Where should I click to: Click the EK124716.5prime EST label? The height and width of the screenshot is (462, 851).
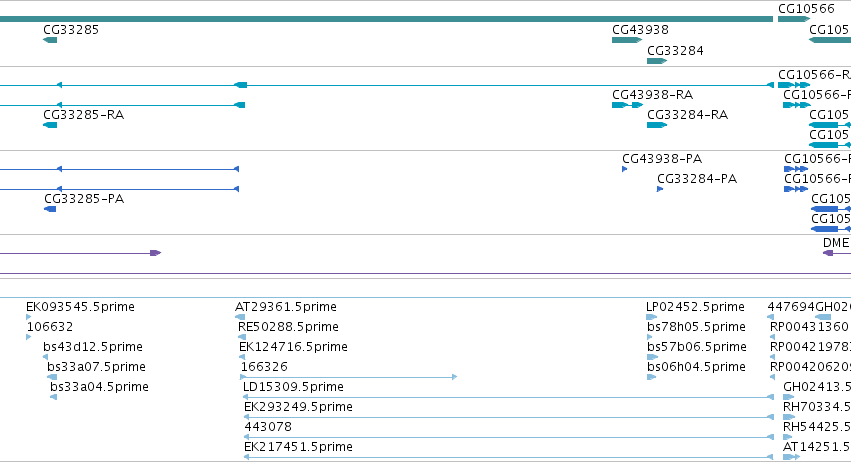click(x=293, y=347)
